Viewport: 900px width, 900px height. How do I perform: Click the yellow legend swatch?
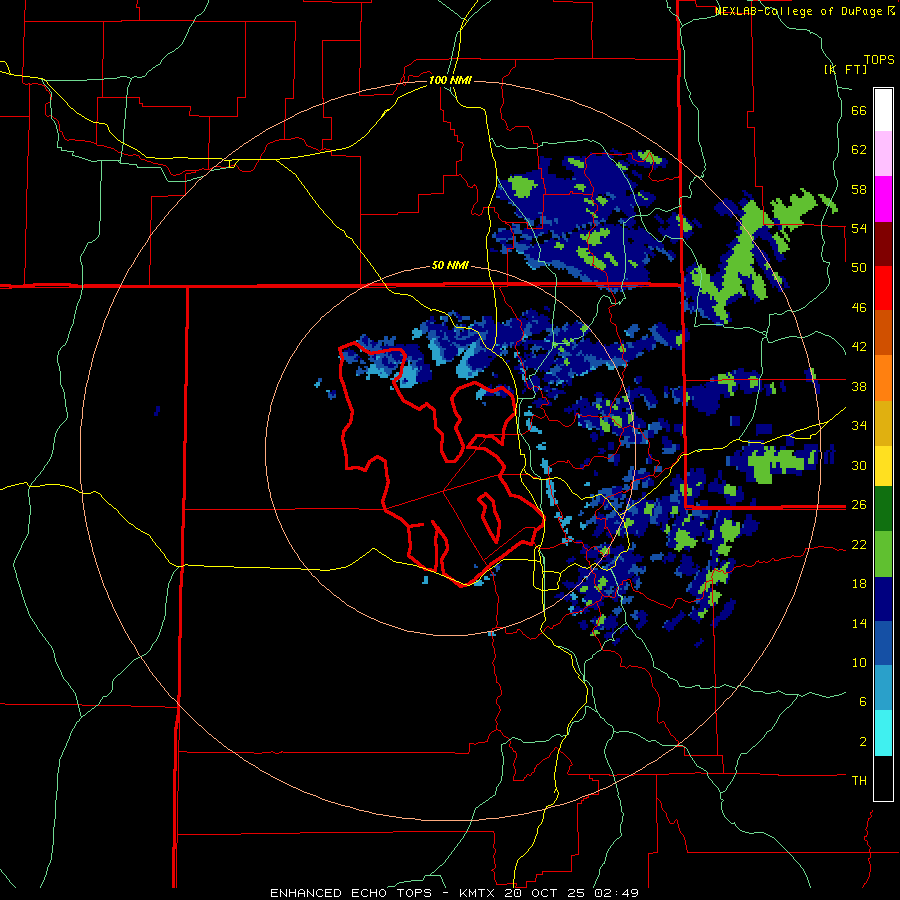pyautogui.click(x=883, y=465)
